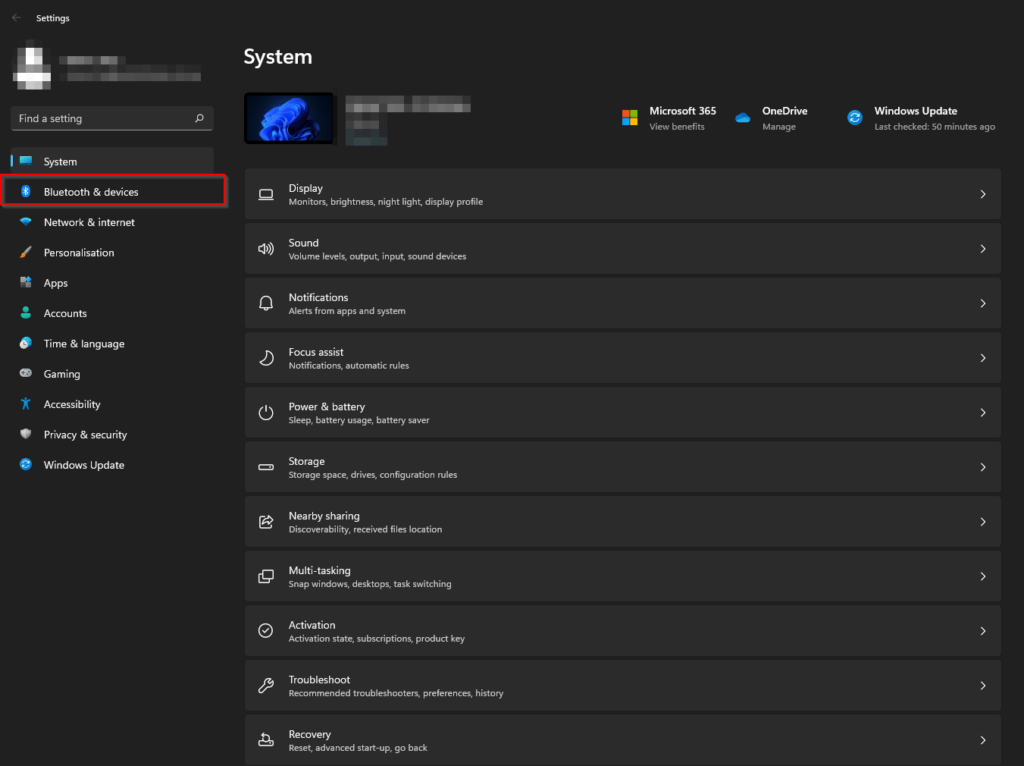Open Time & language section
Image resolution: width=1024 pixels, height=766 pixels.
(x=84, y=344)
